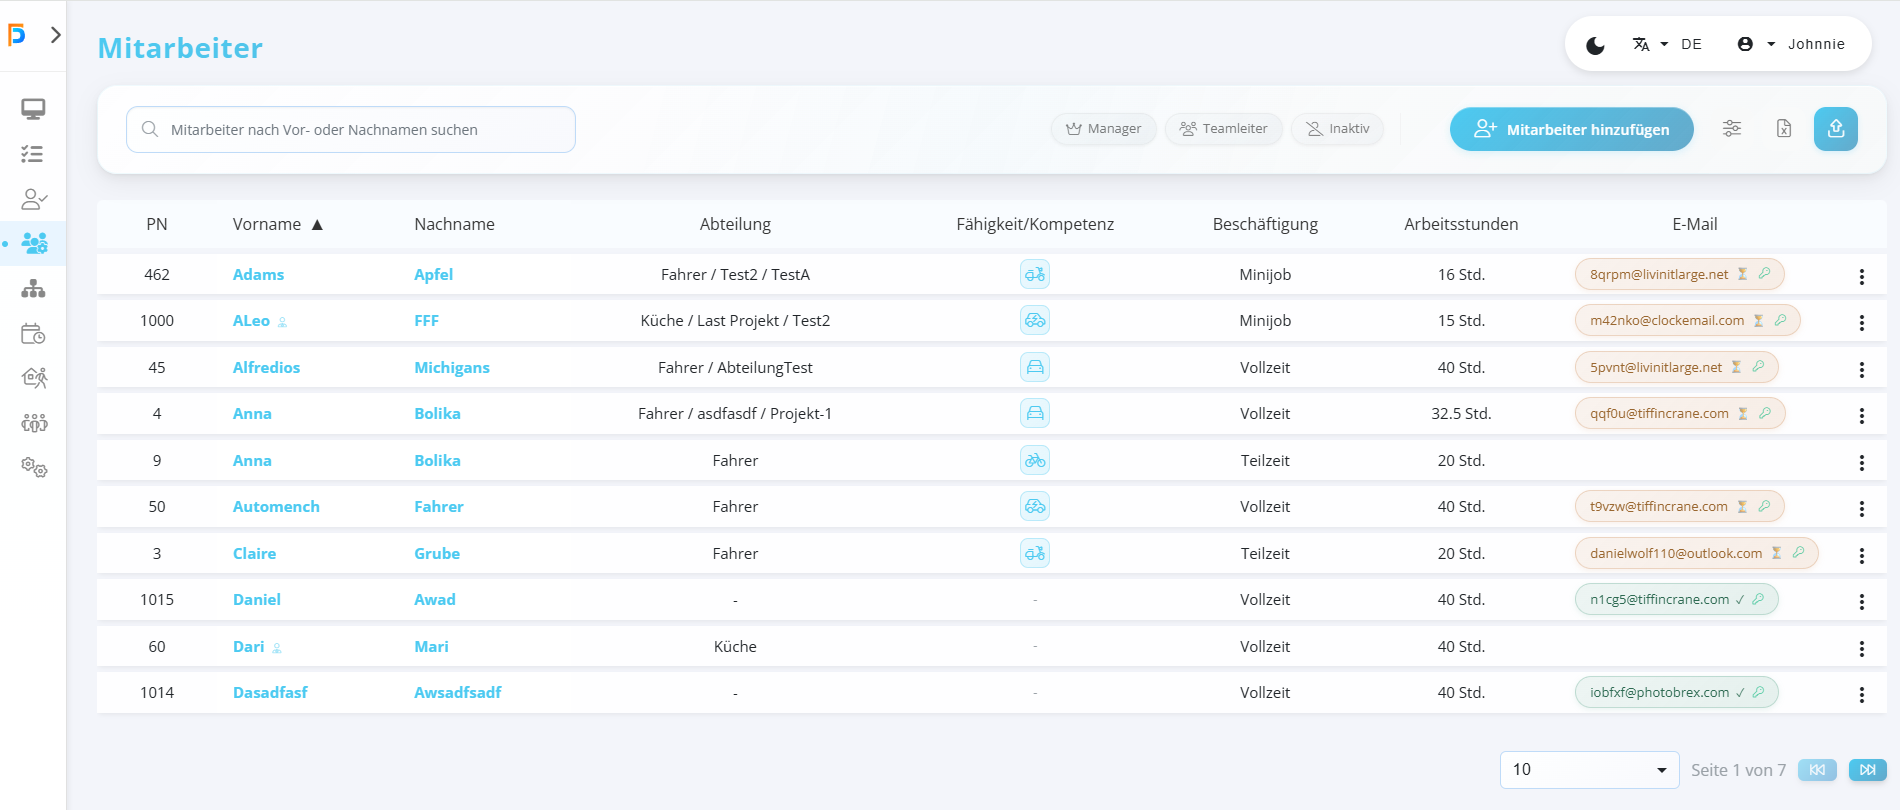Click the employee search input field
Image resolution: width=1900 pixels, height=810 pixels.
pos(350,130)
